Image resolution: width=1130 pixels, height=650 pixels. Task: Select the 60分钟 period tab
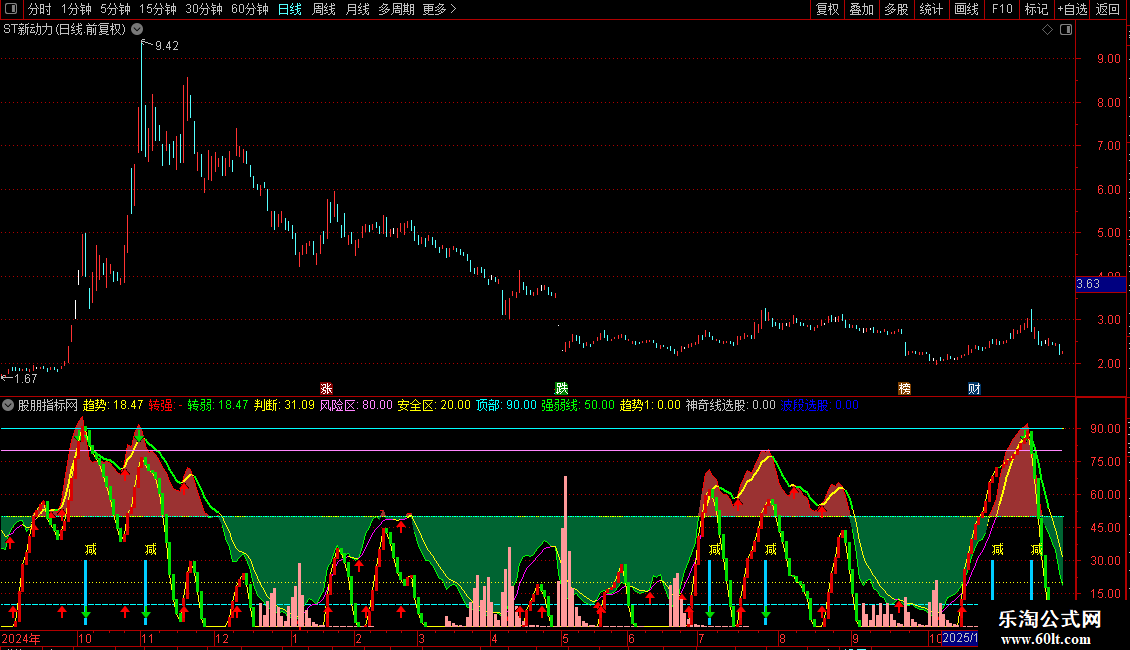pyautogui.click(x=250, y=9)
